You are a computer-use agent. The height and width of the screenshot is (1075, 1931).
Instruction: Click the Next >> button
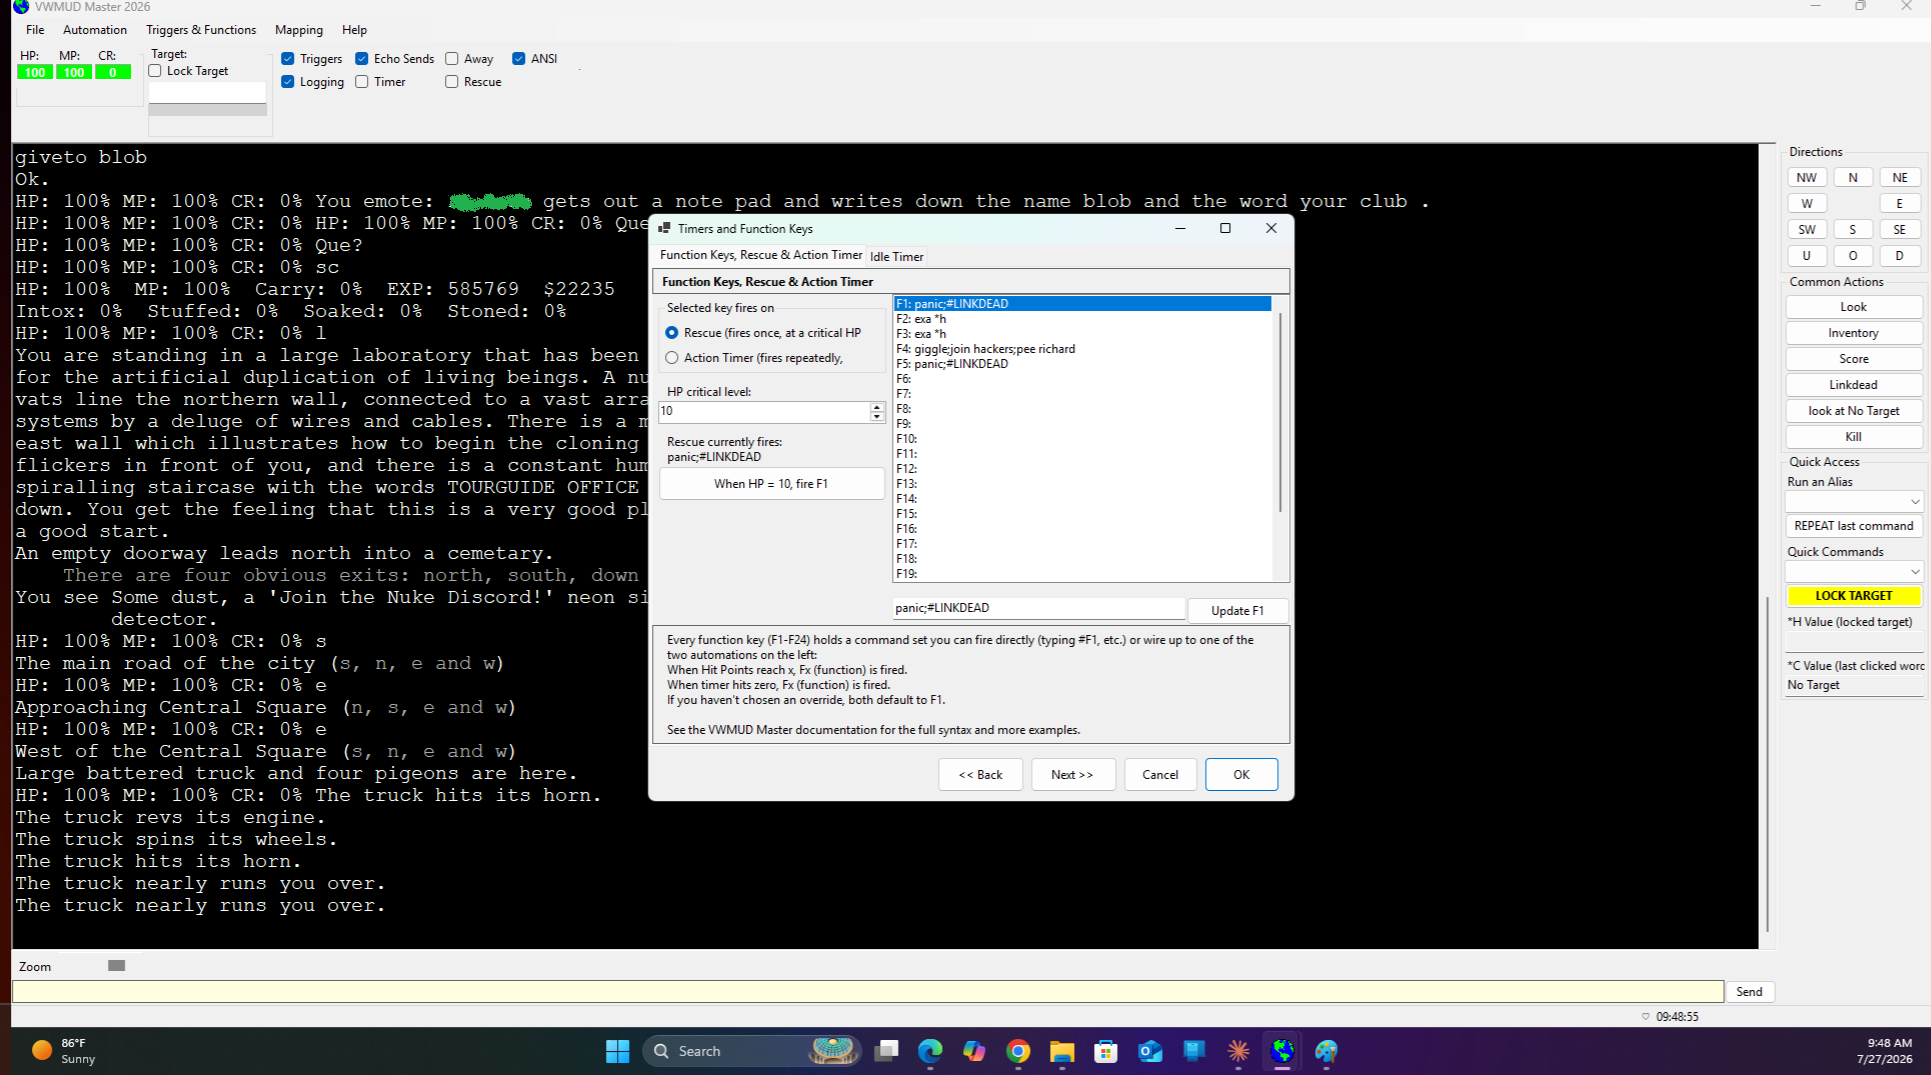pos(1072,775)
